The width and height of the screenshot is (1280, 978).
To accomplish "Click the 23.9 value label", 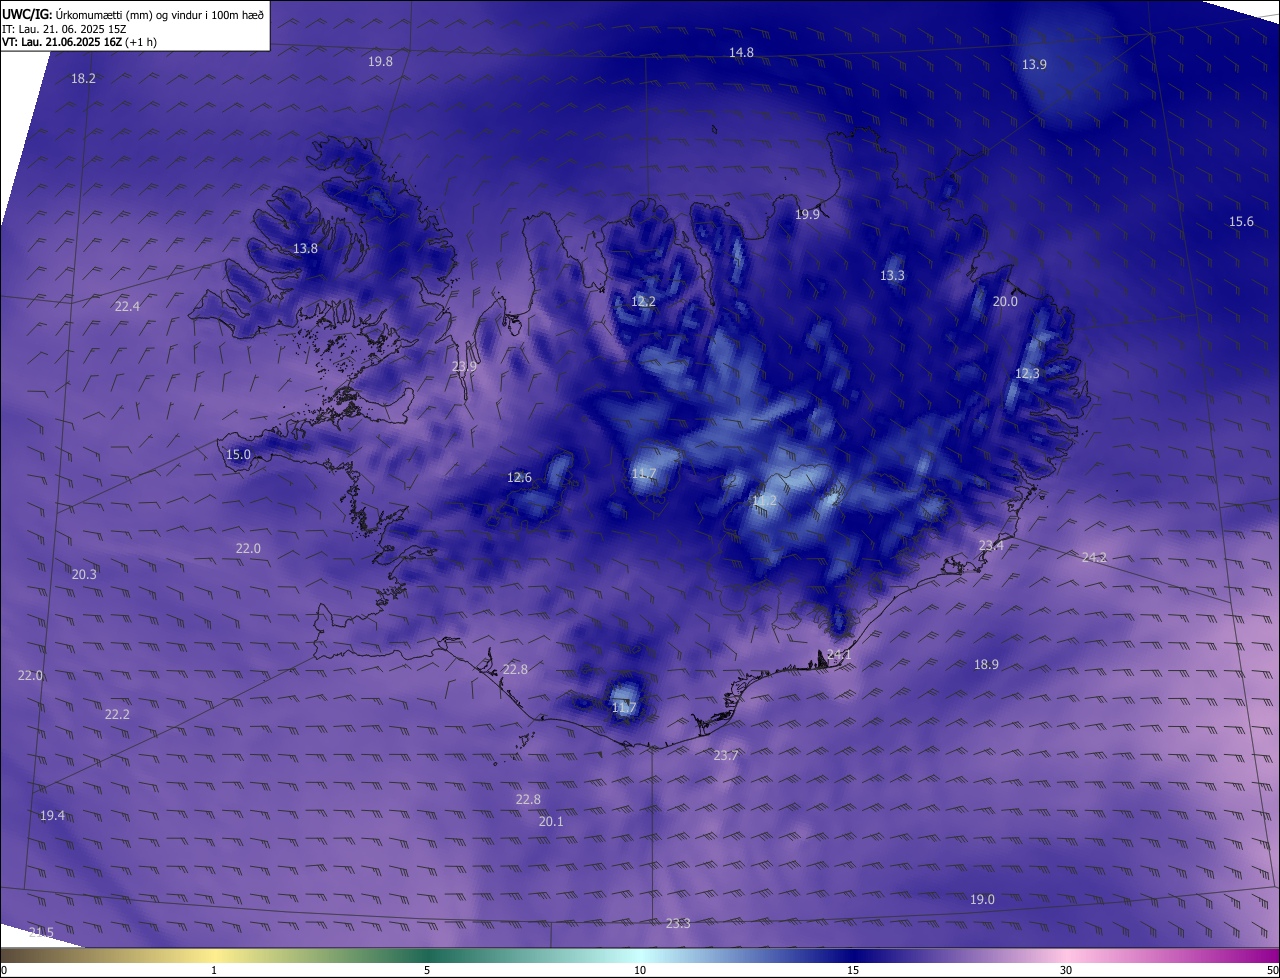I will [x=464, y=367].
